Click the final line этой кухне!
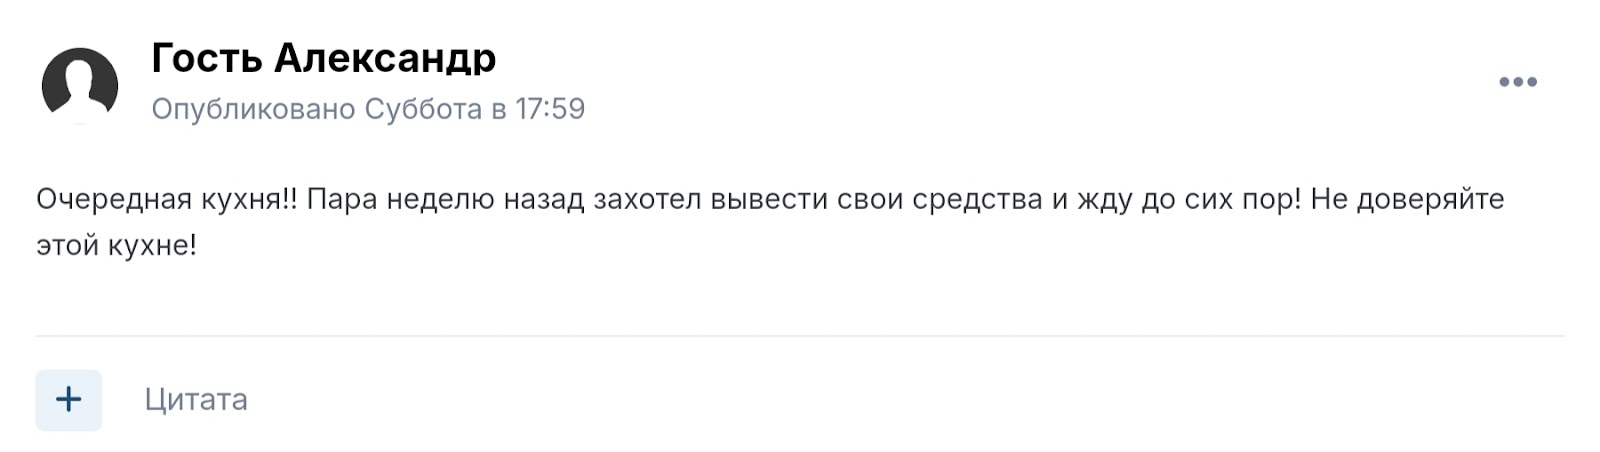1600x452 pixels. (116, 246)
